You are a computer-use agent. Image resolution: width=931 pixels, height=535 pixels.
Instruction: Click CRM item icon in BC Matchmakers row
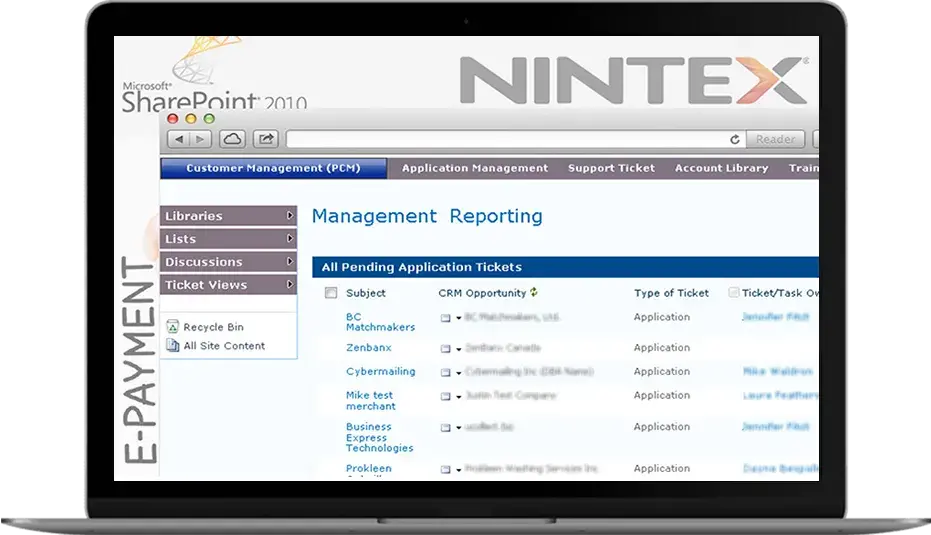445,318
